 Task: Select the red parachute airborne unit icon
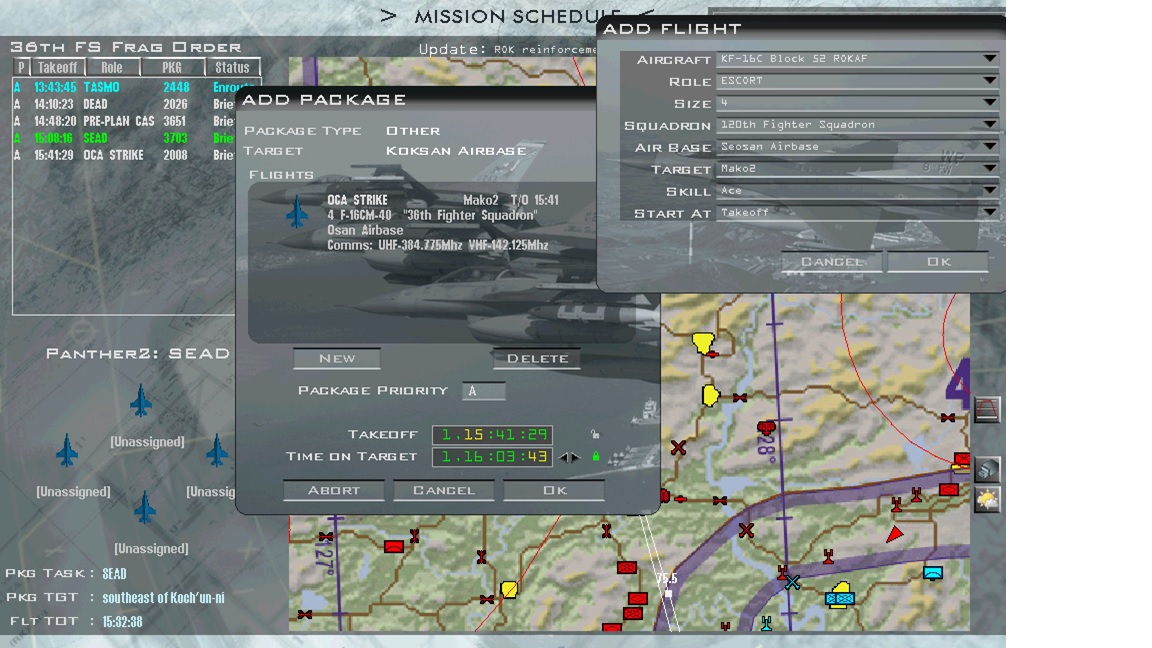(x=766, y=428)
